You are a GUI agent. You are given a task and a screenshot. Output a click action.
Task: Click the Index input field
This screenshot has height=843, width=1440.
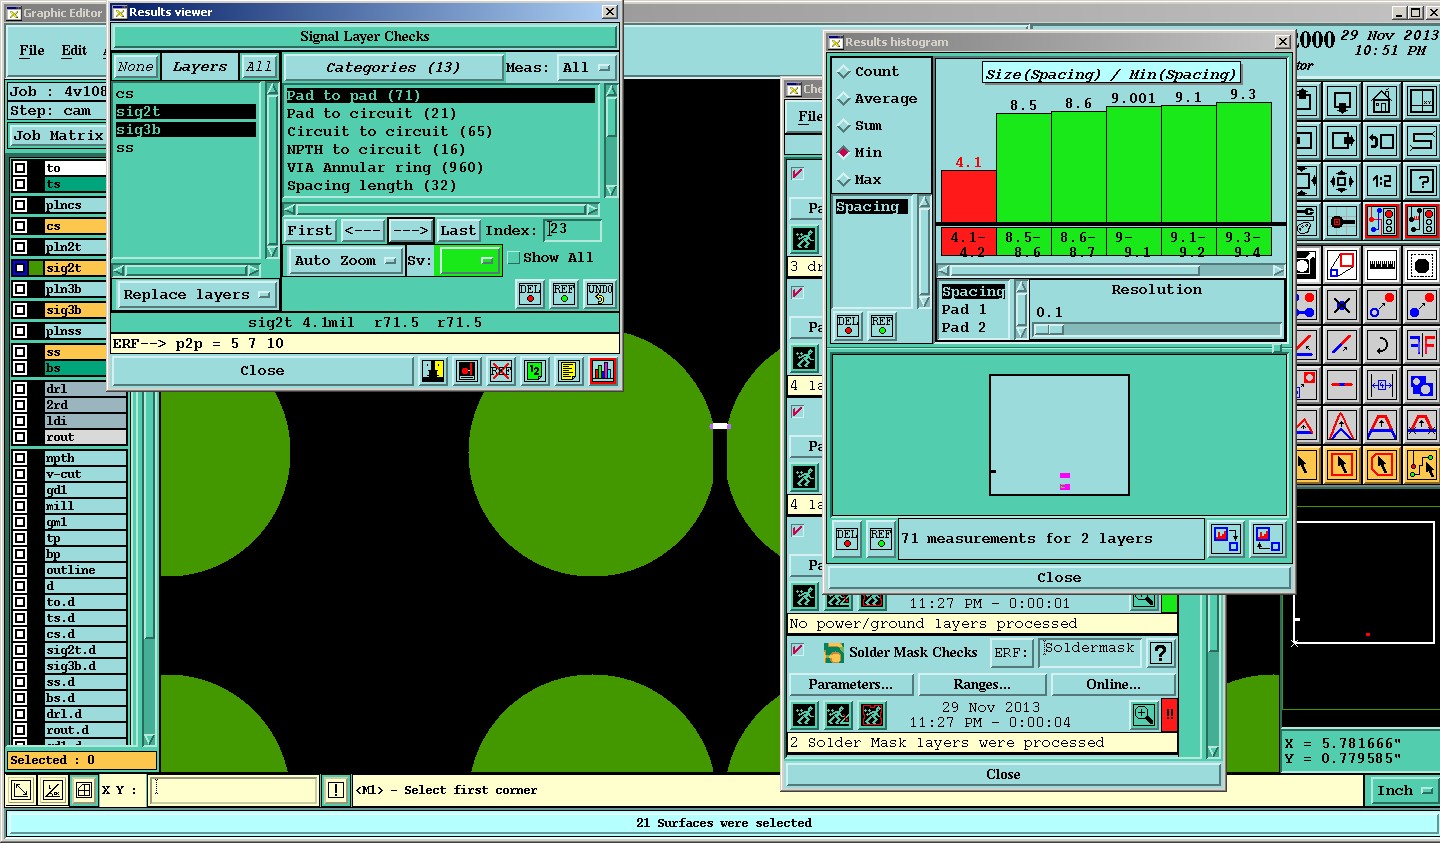coord(573,230)
